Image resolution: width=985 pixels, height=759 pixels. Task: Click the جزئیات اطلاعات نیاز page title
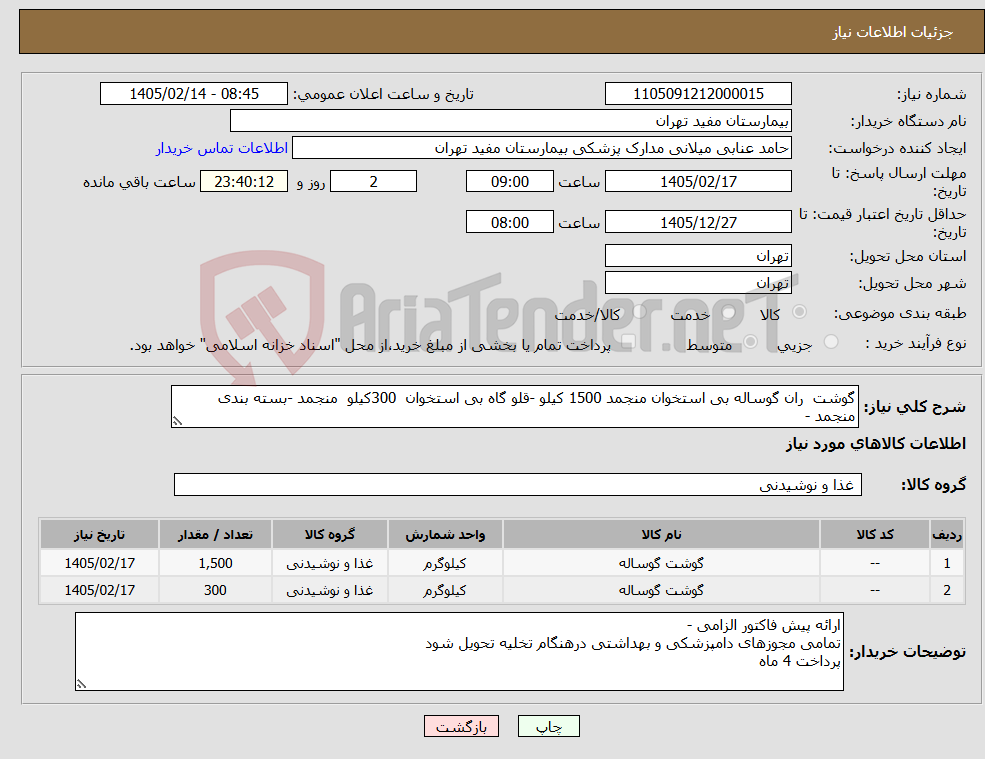[x=893, y=32]
